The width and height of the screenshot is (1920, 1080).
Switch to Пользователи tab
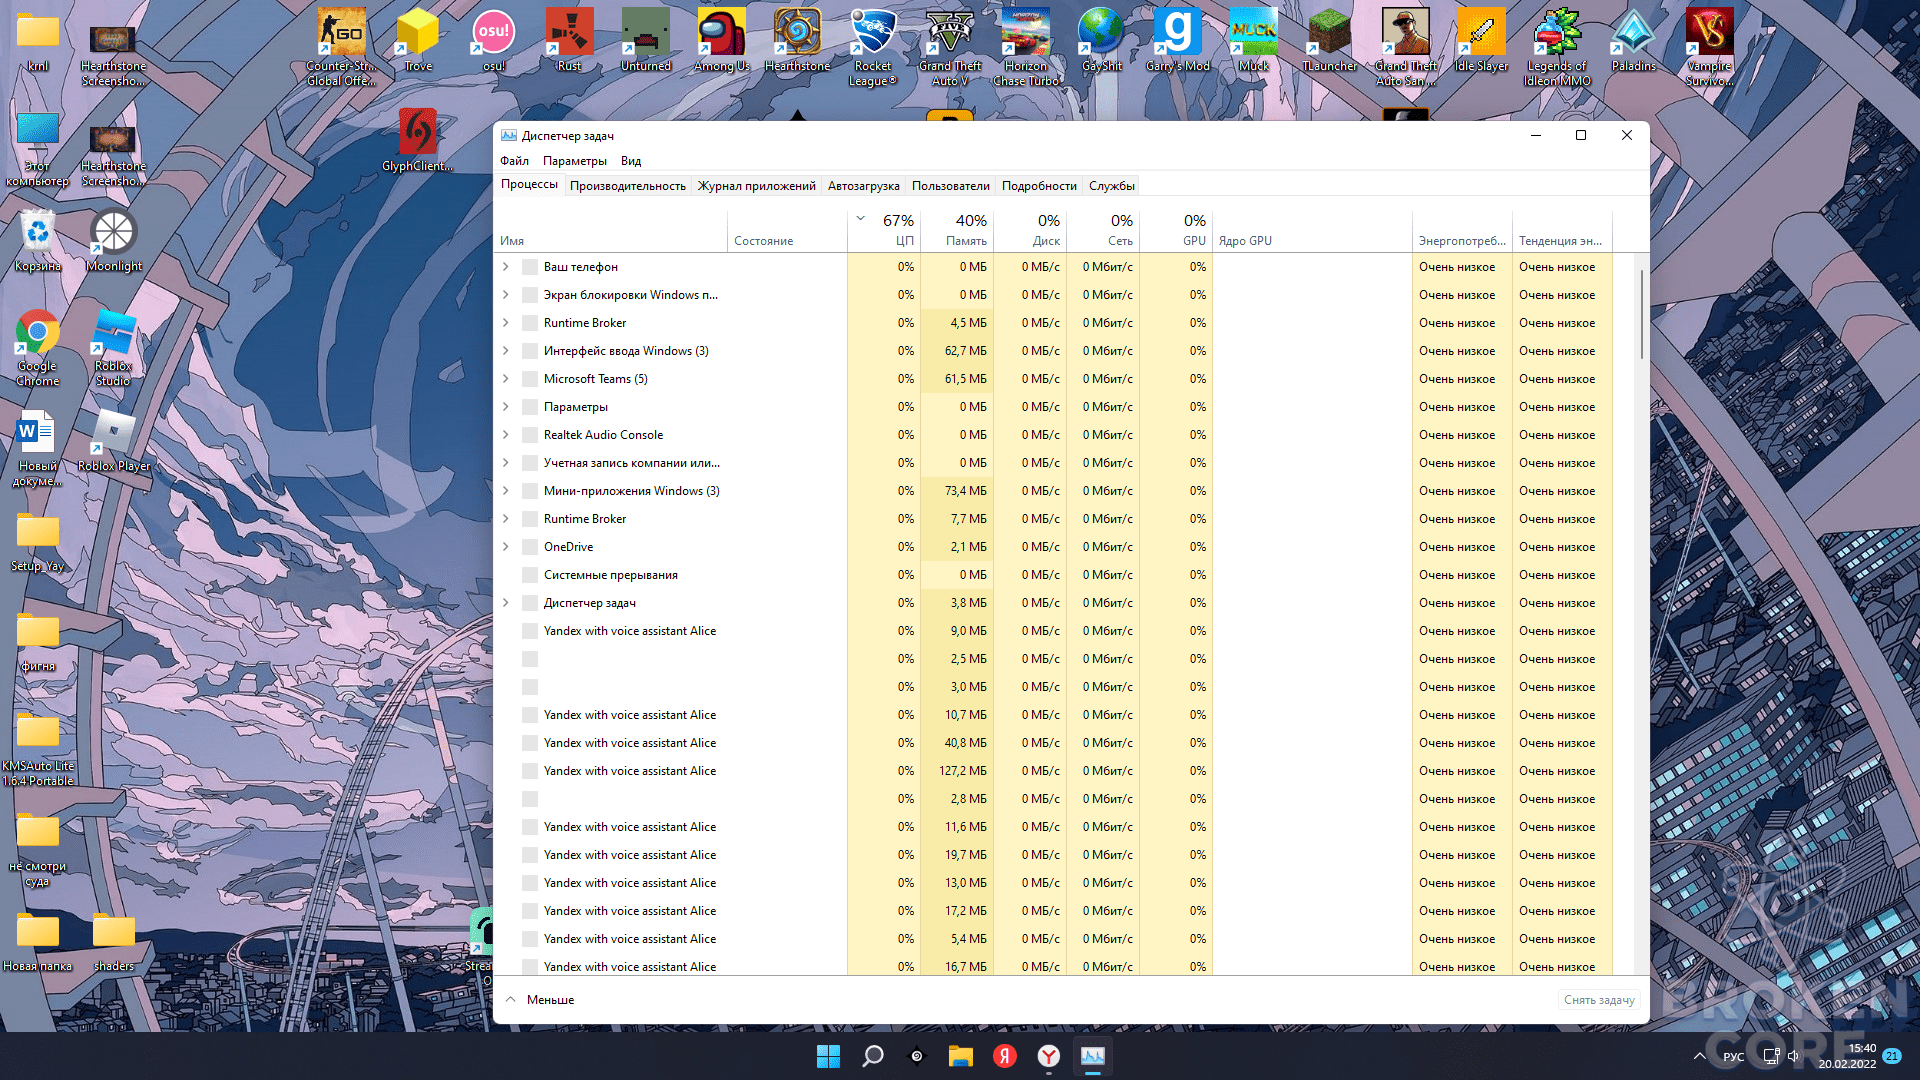pos(950,186)
